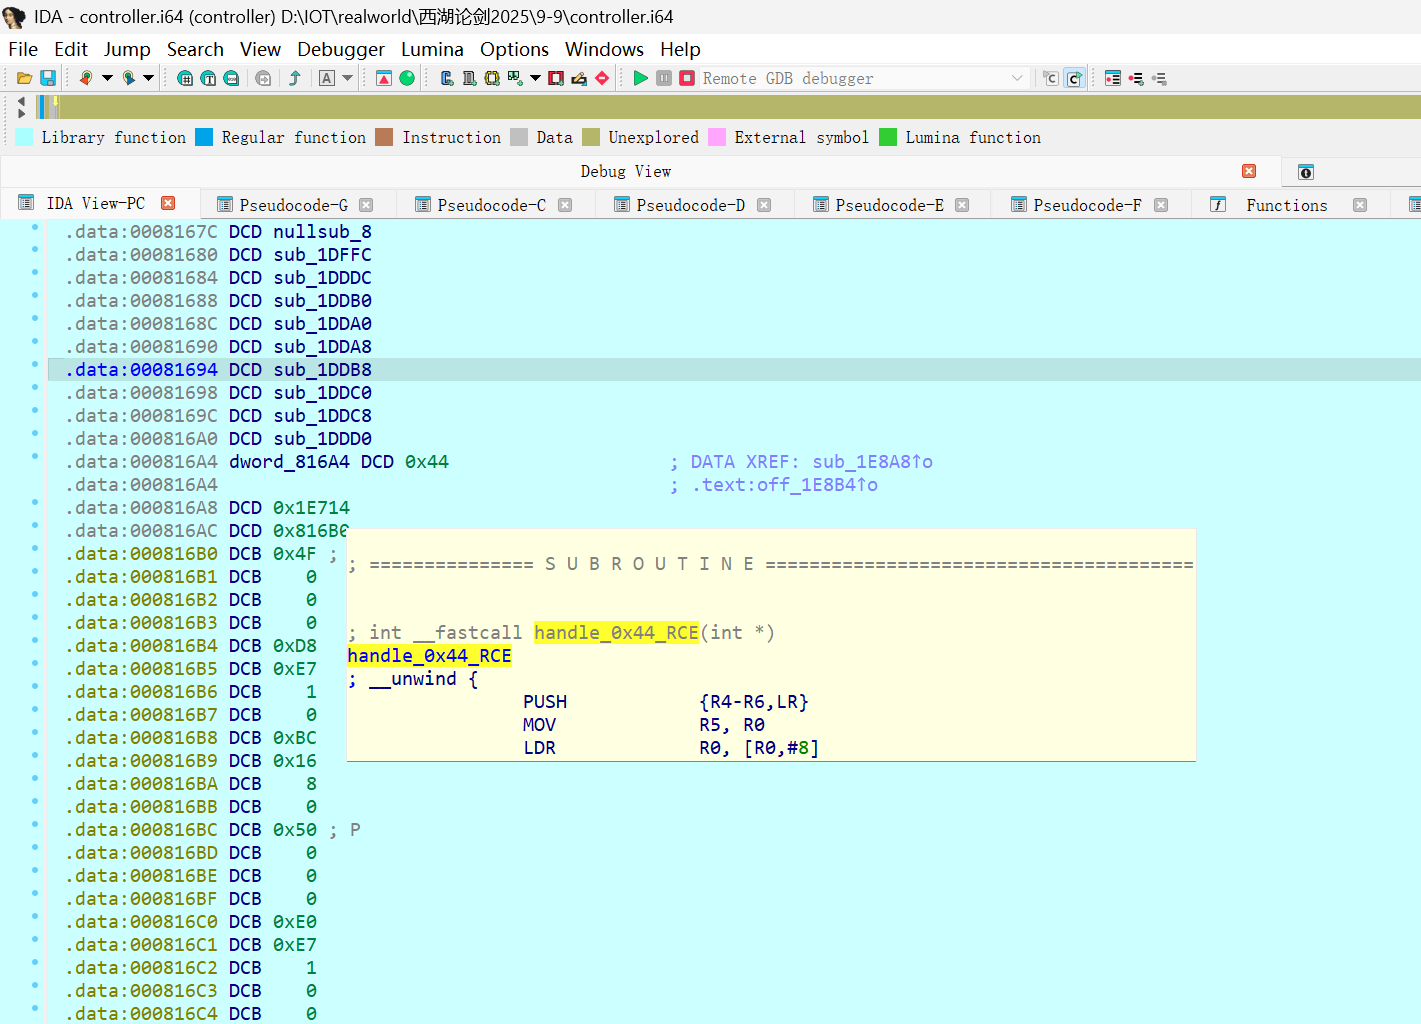
Task: Click the navigation band overview bar
Action: [x=700, y=107]
